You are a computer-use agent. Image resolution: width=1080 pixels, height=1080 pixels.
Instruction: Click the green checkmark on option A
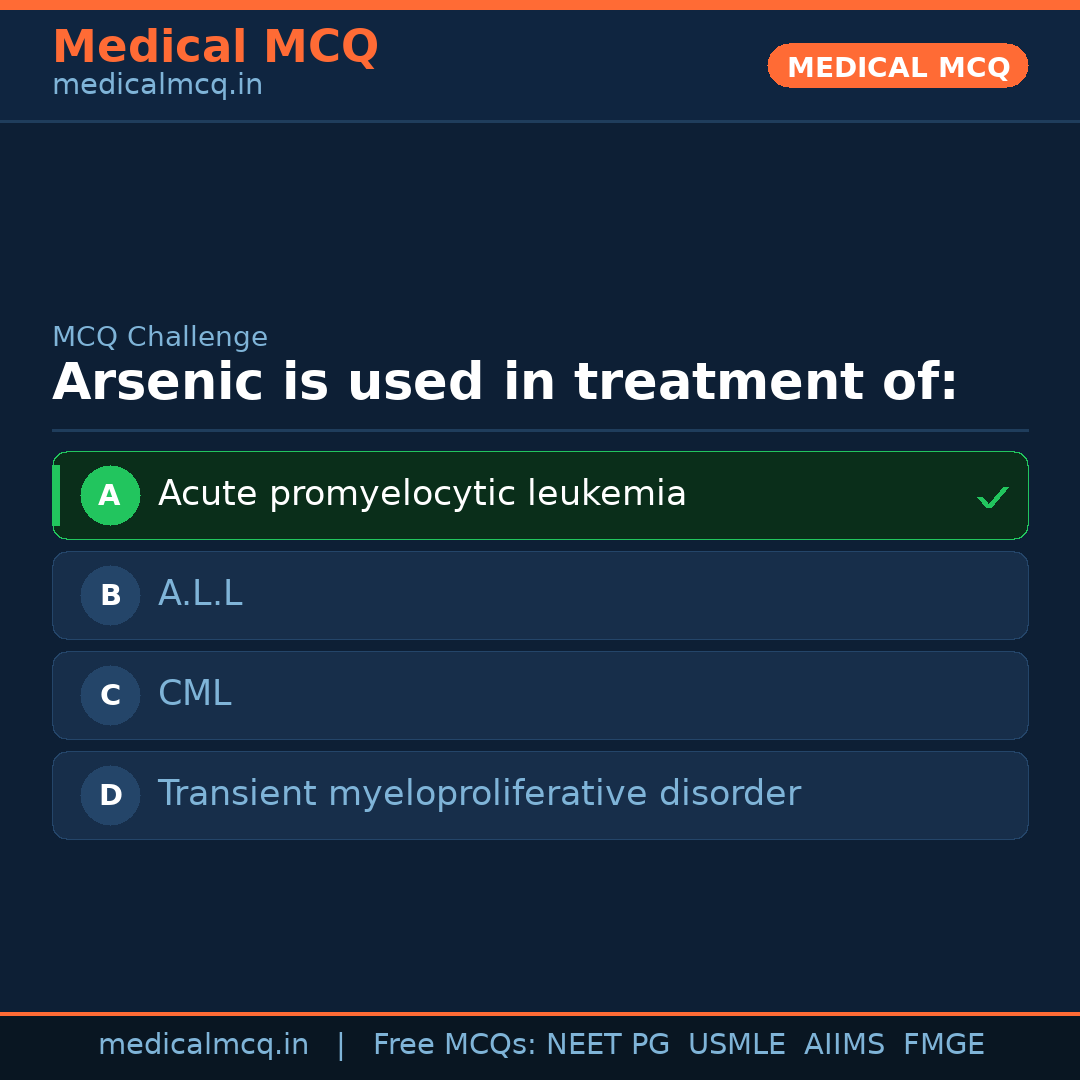(x=992, y=497)
